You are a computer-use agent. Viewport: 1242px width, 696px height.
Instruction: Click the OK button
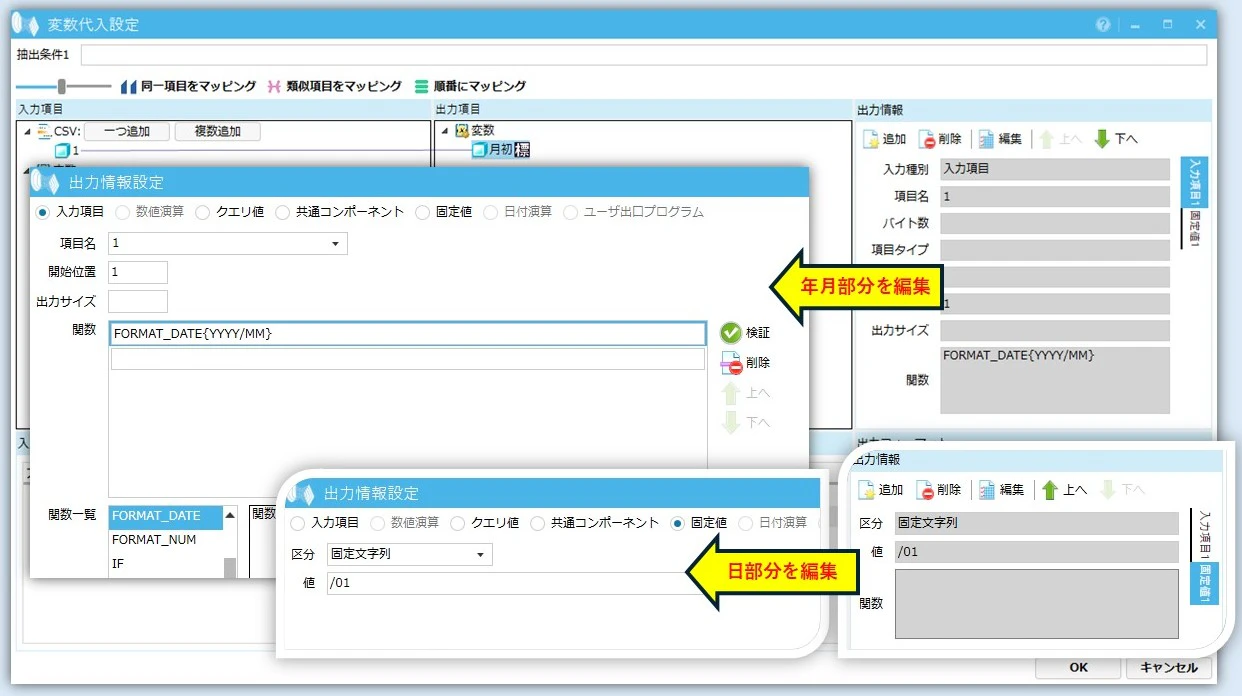coord(1078,667)
